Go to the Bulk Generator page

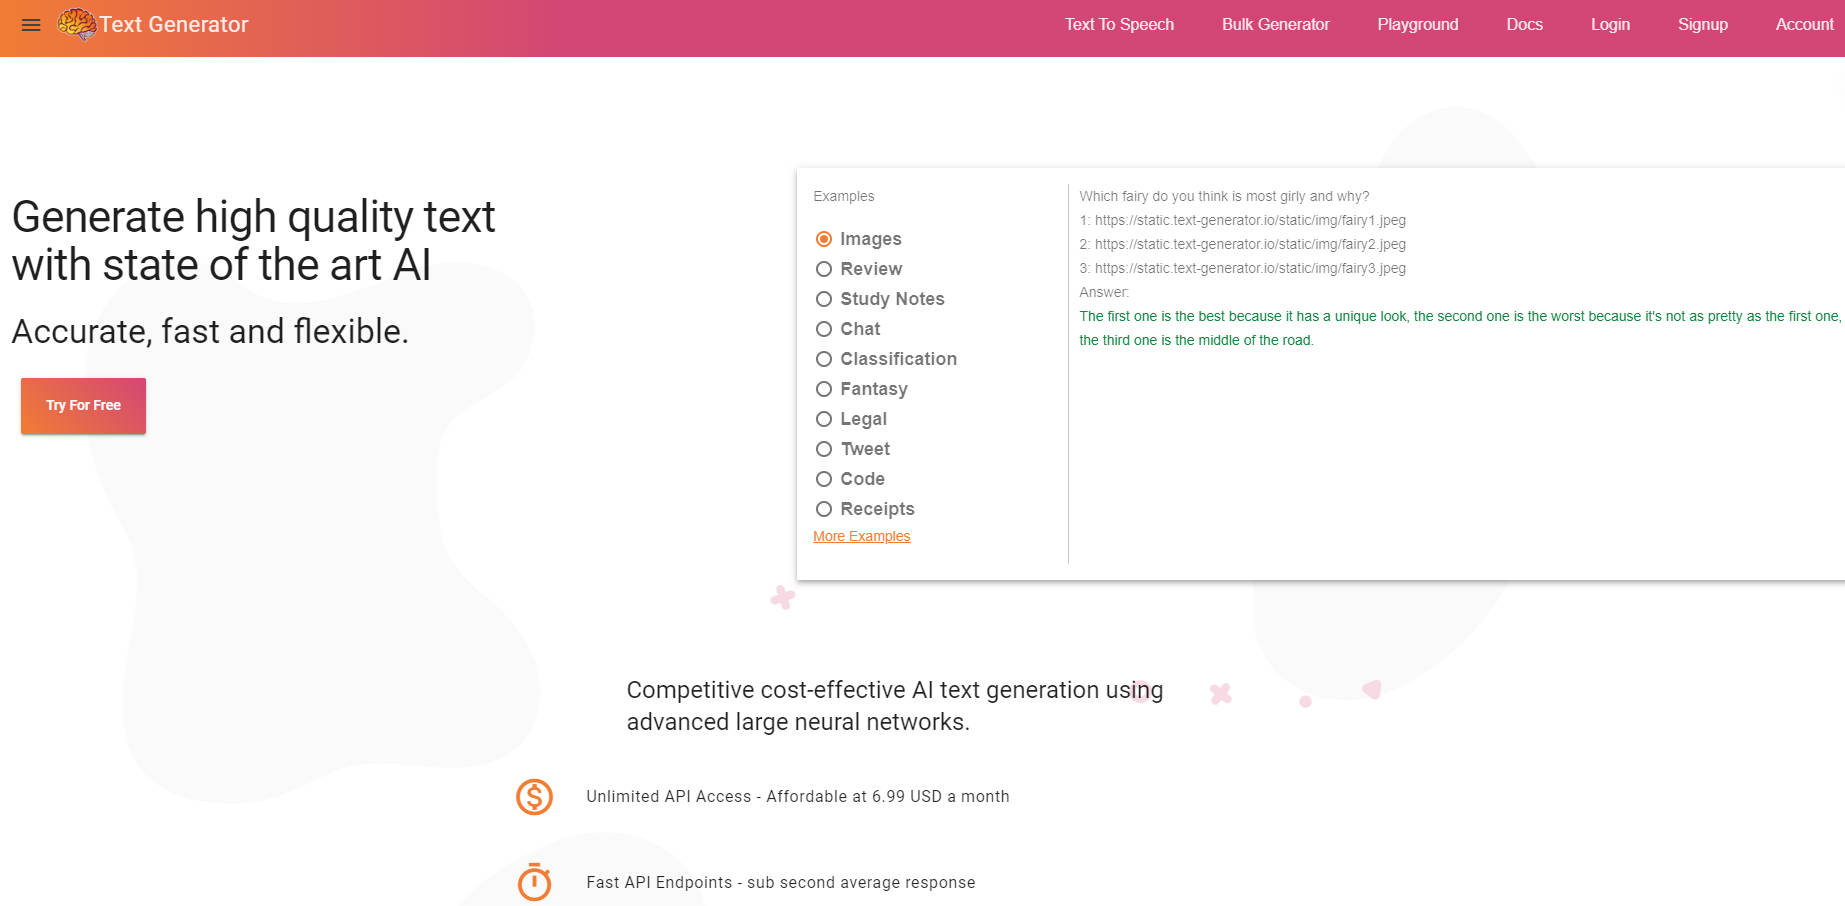[1275, 25]
